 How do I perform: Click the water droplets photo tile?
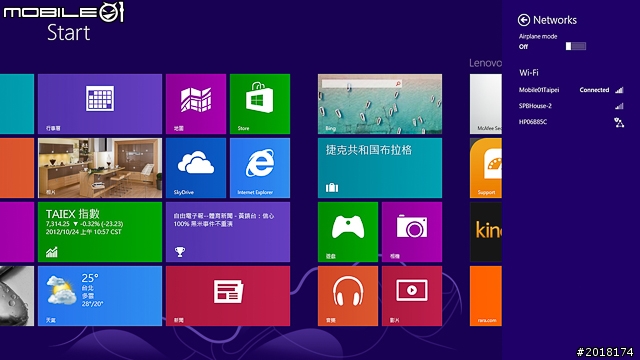point(17,296)
